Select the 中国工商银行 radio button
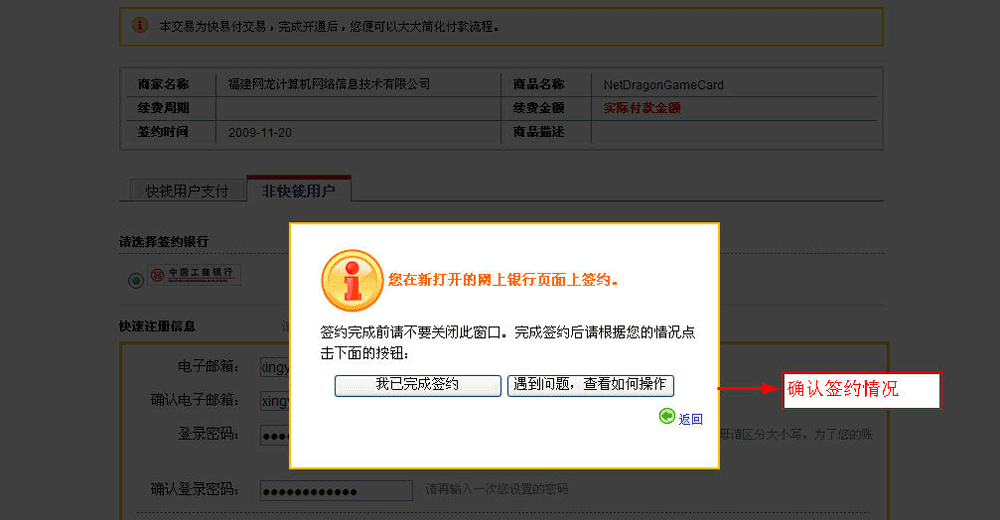This screenshot has width=1000, height=520. (136, 281)
